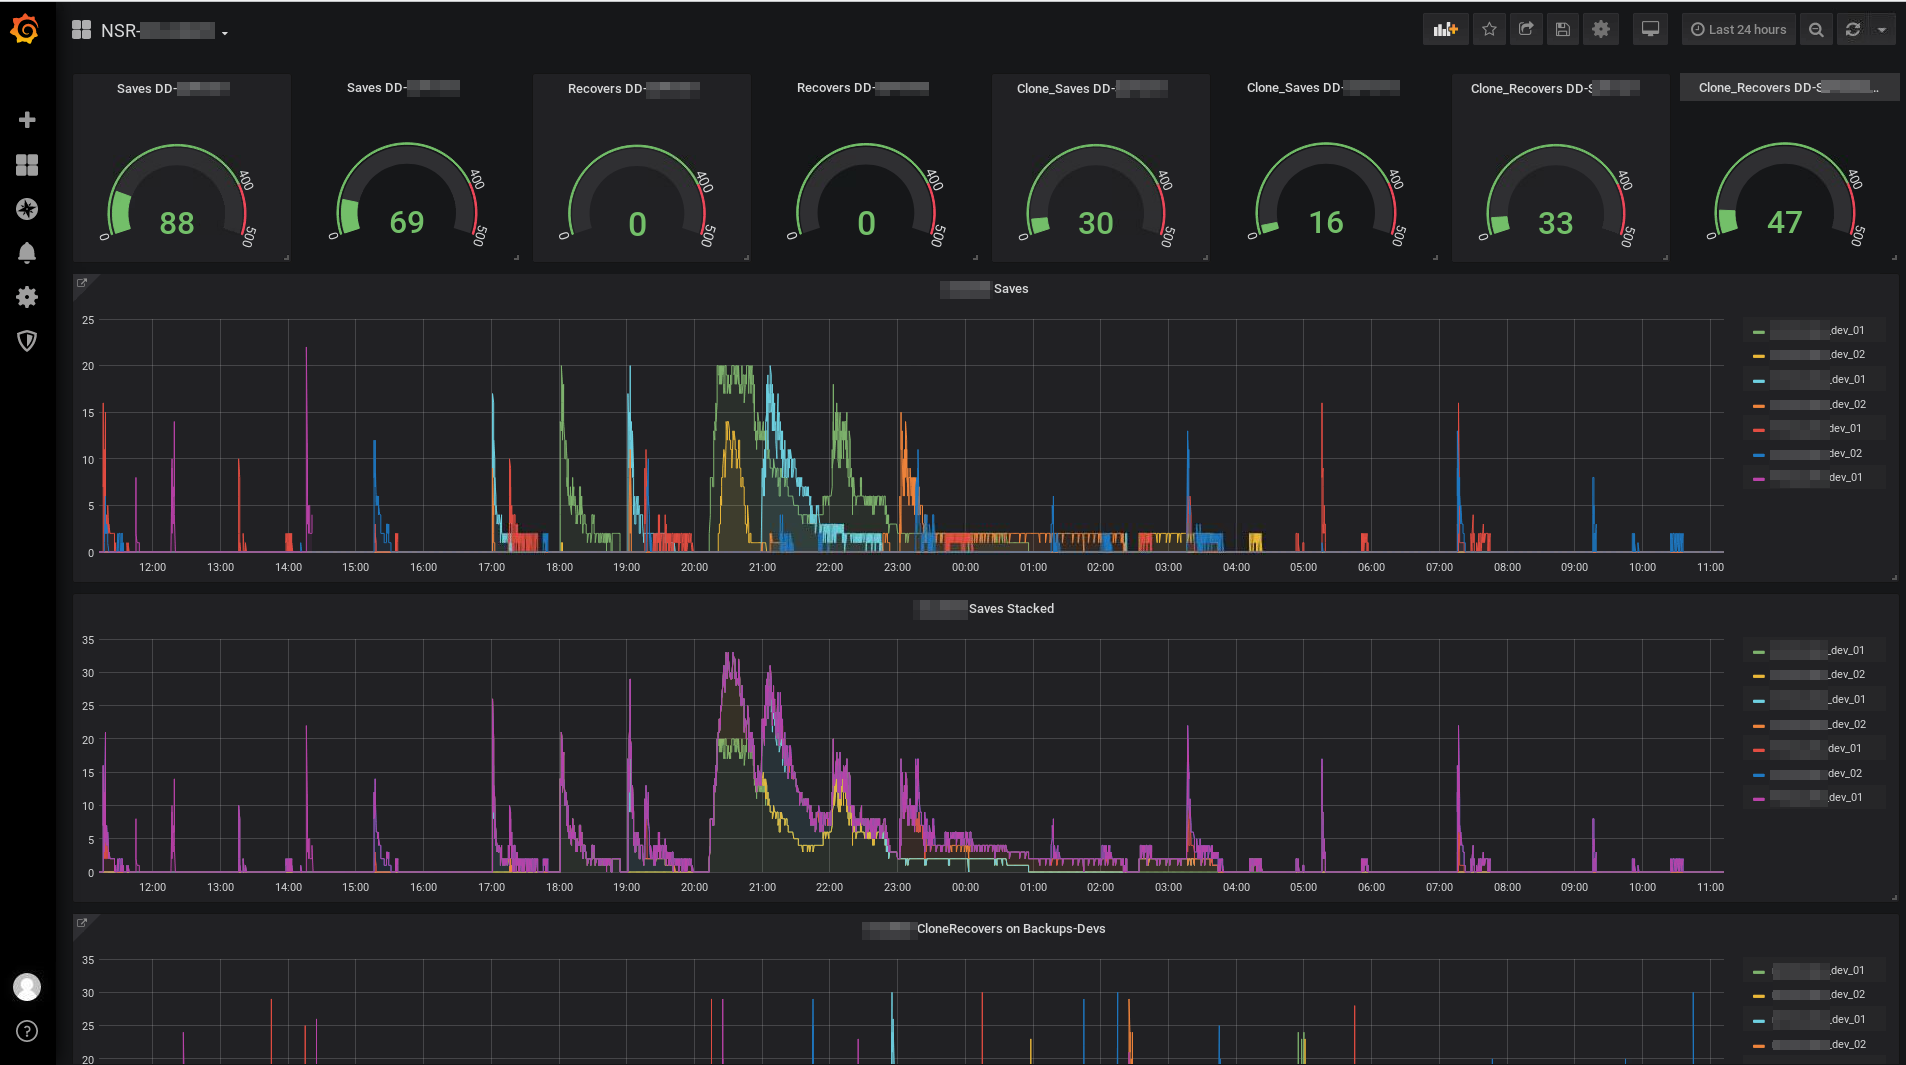Click the Share dashboard icon
This screenshot has width=1906, height=1065.
1526,30
